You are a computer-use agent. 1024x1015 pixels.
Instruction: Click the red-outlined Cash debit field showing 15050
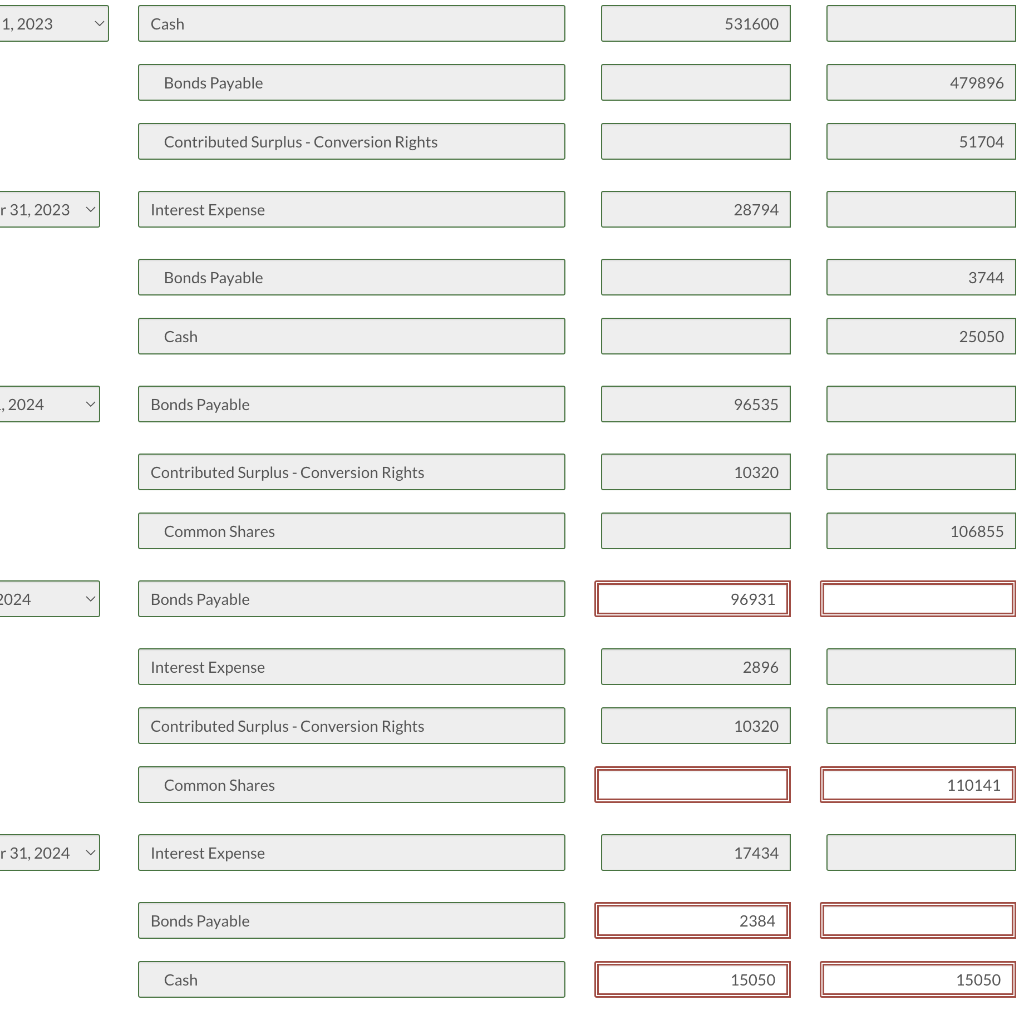[x=692, y=979]
